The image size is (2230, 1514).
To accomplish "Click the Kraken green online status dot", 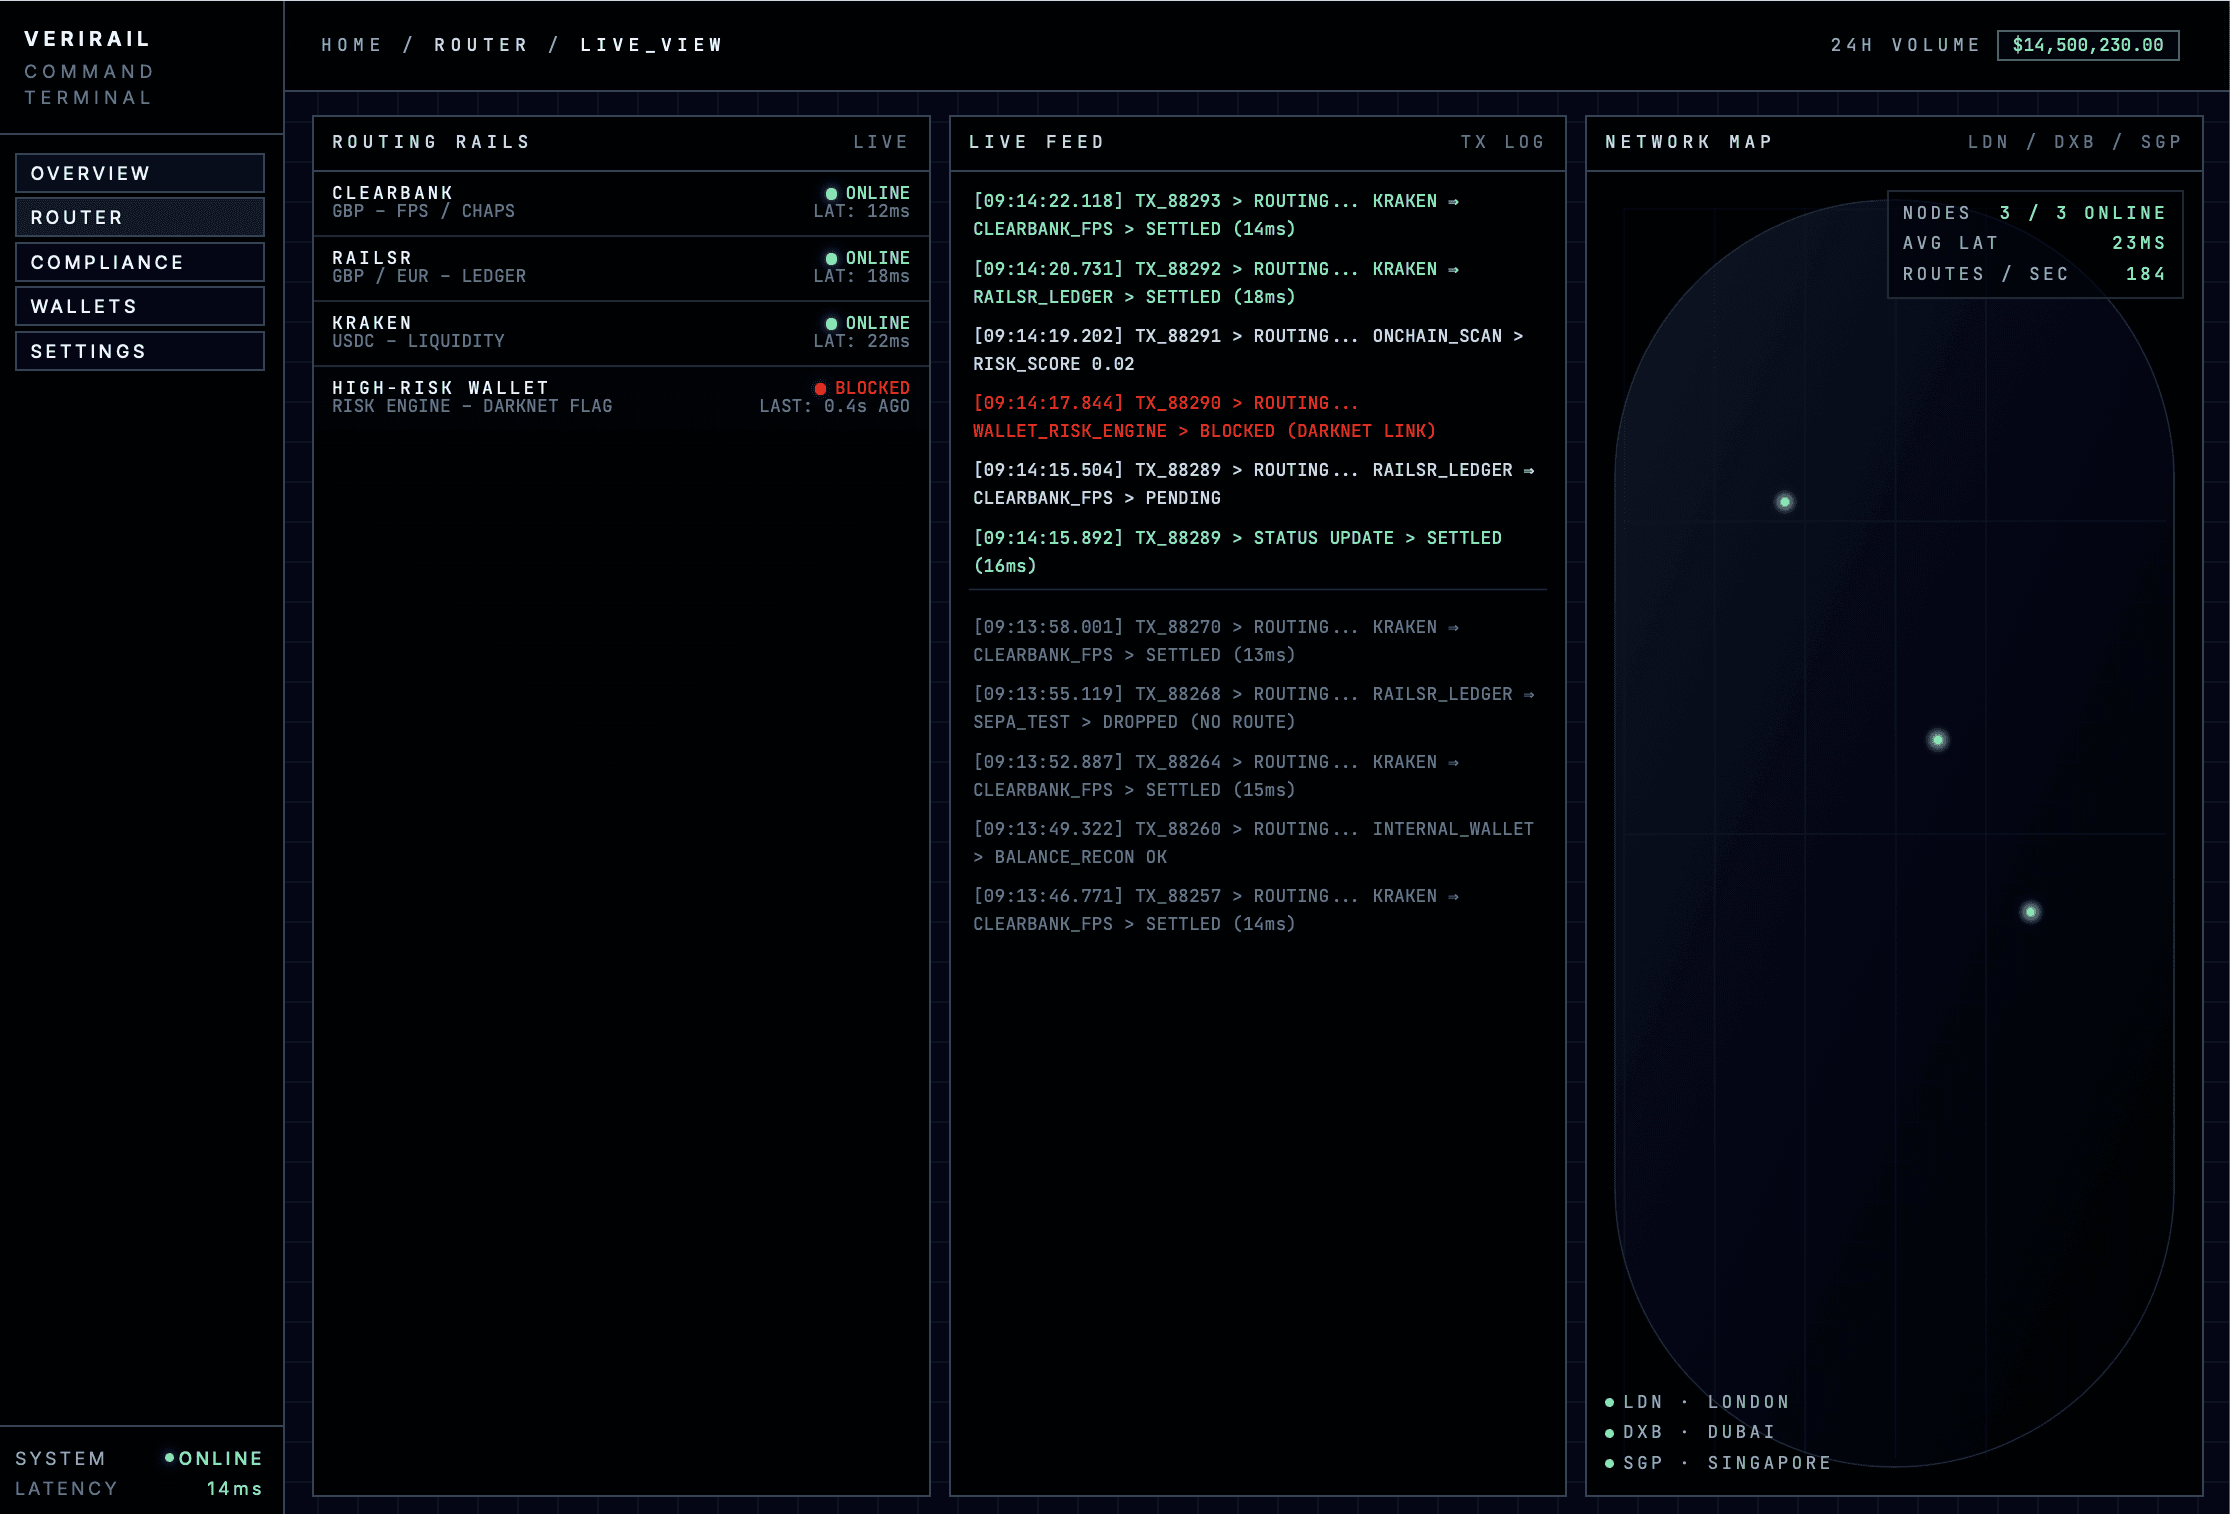I will pyautogui.click(x=831, y=323).
